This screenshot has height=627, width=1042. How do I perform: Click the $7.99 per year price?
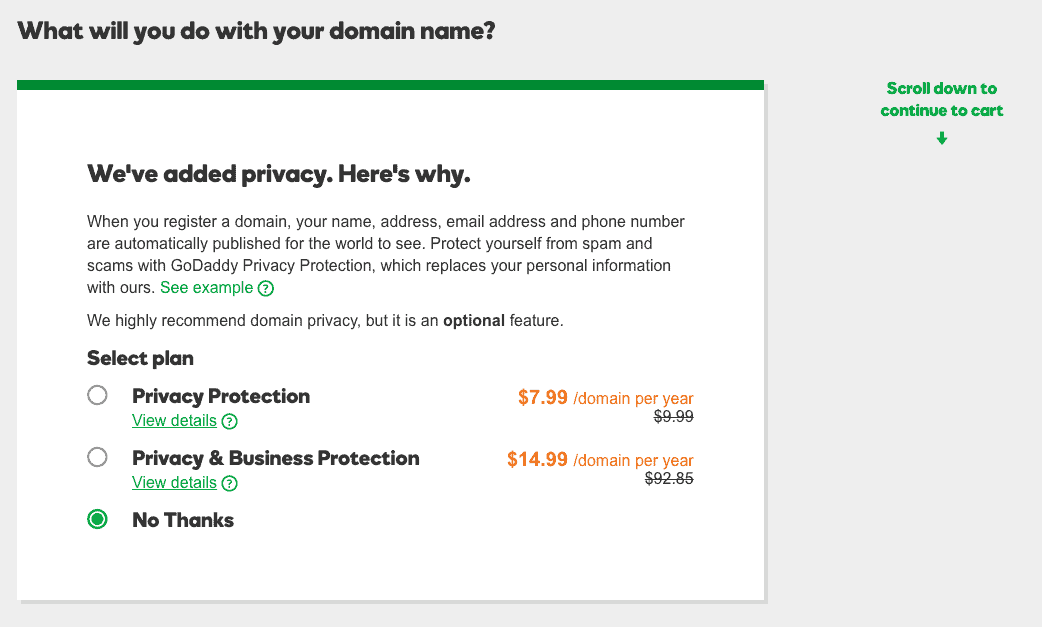(605, 397)
